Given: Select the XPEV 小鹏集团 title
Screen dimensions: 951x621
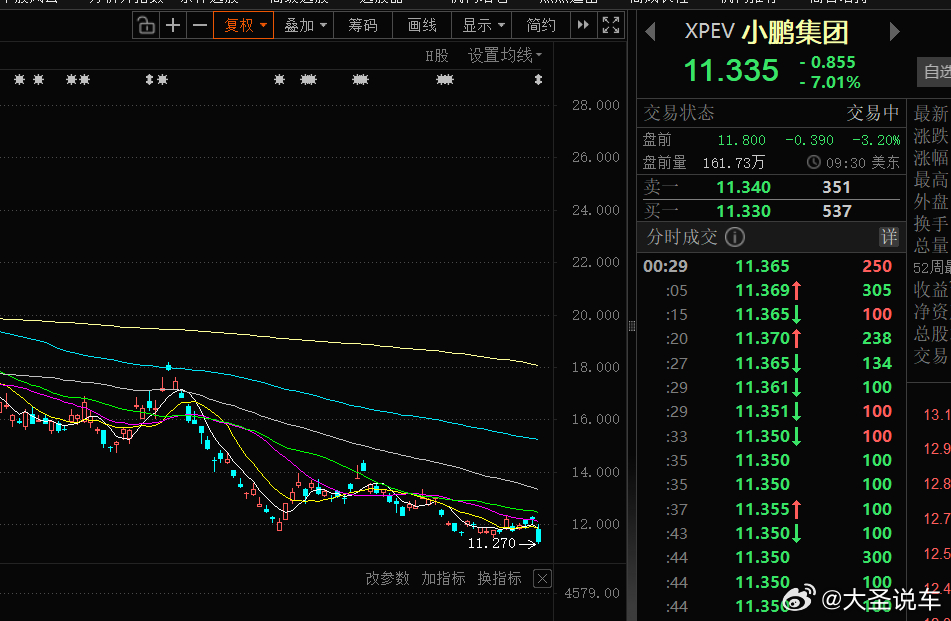Looking at the screenshot, I should click(767, 32).
